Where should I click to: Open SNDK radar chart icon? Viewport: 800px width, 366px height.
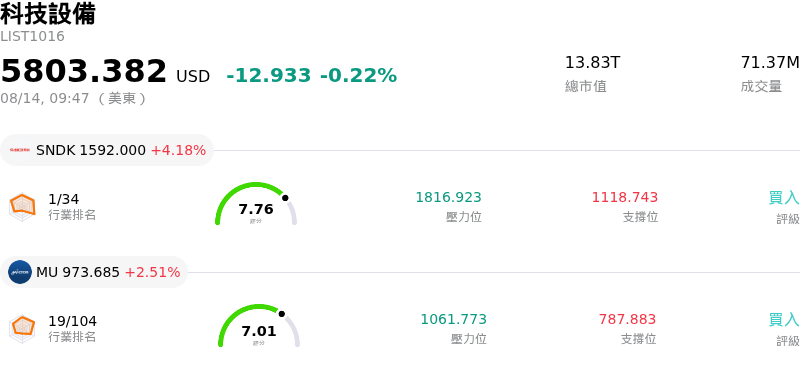[22, 207]
